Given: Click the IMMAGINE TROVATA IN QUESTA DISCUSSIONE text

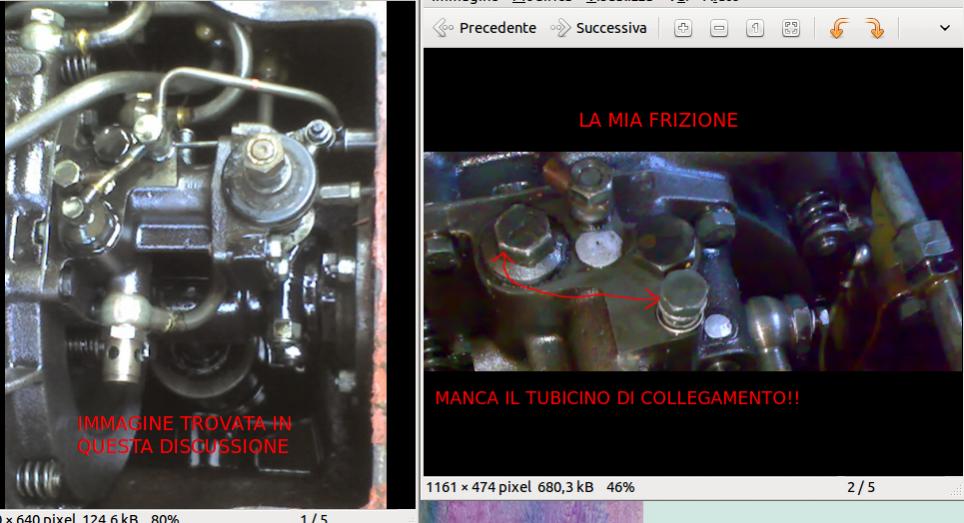Looking at the screenshot, I should click(x=183, y=435).
